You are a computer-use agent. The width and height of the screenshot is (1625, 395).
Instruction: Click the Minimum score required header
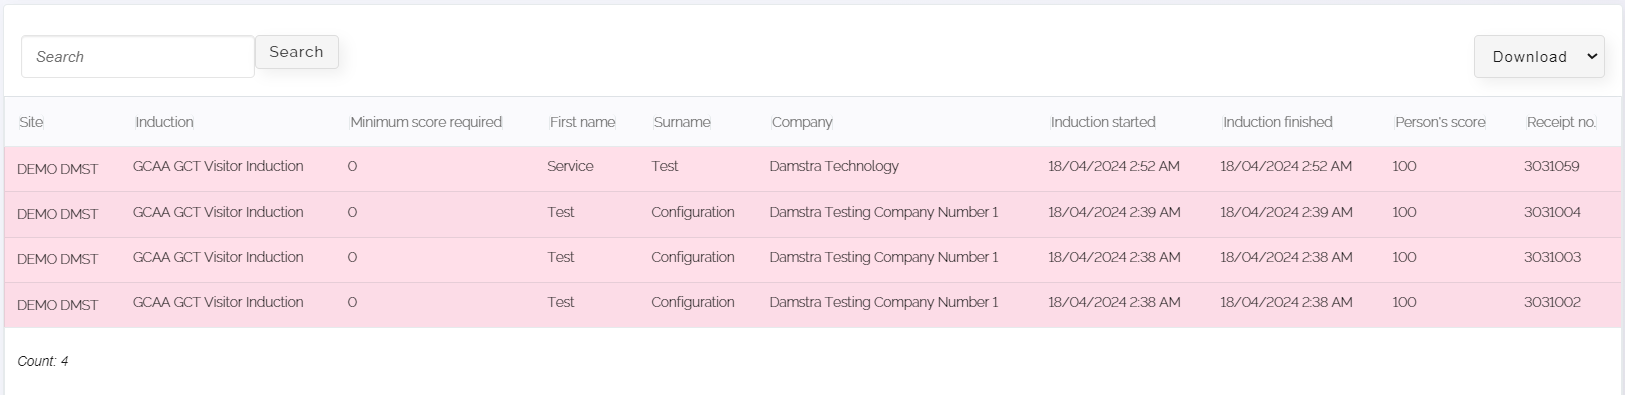point(426,122)
